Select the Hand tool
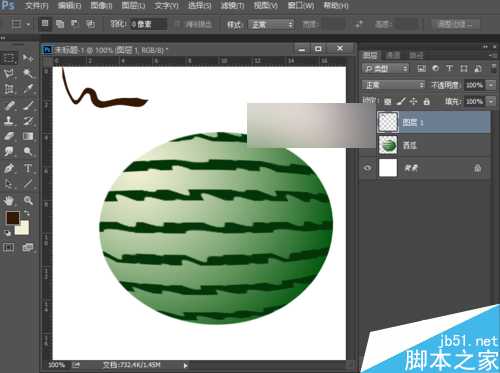The width and height of the screenshot is (500, 373). (x=9, y=200)
